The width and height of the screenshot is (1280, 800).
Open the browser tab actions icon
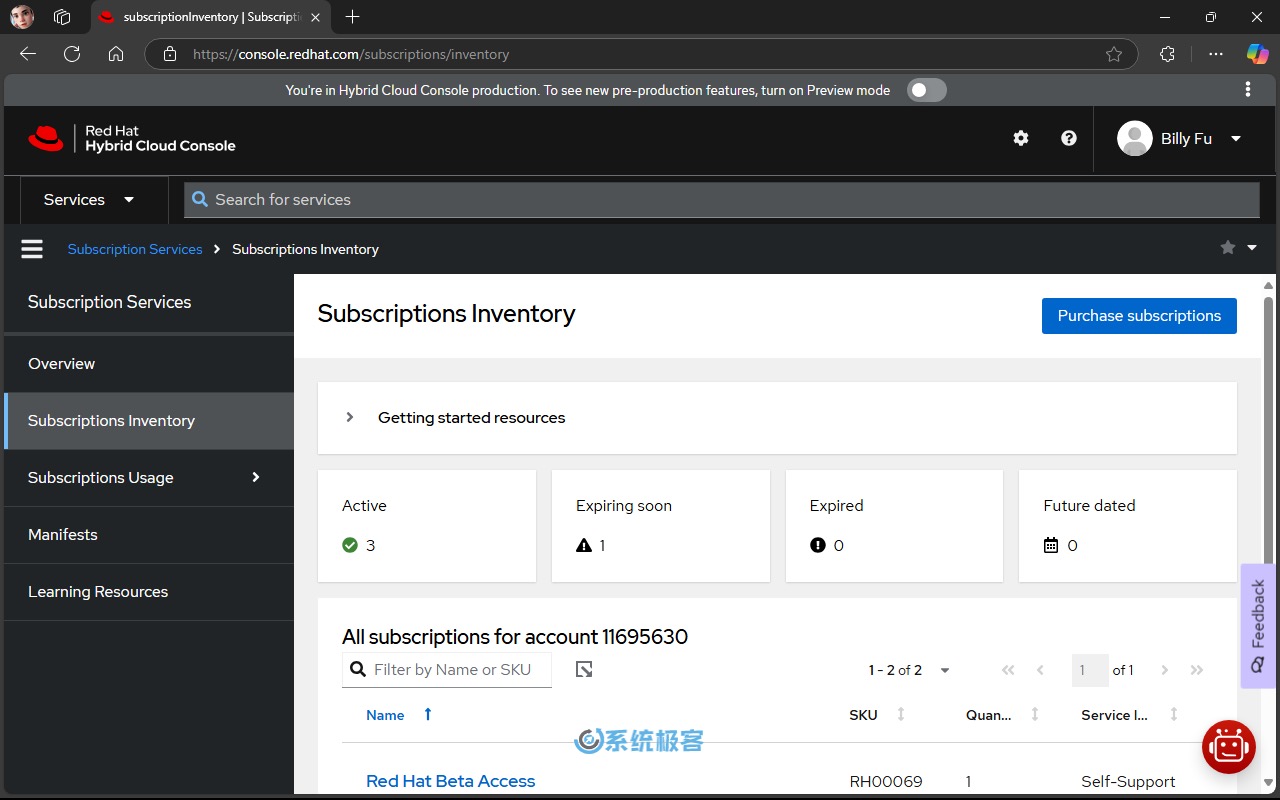coord(62,17)
